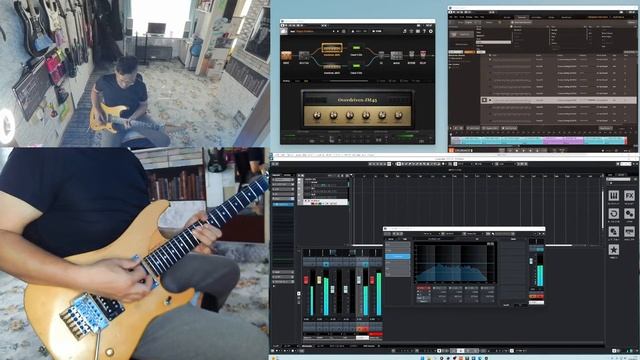The height and width of the screenshot is (360, 640).
Task: Click the red channel label at mixer bottom
Action: (x=376, y=334)
